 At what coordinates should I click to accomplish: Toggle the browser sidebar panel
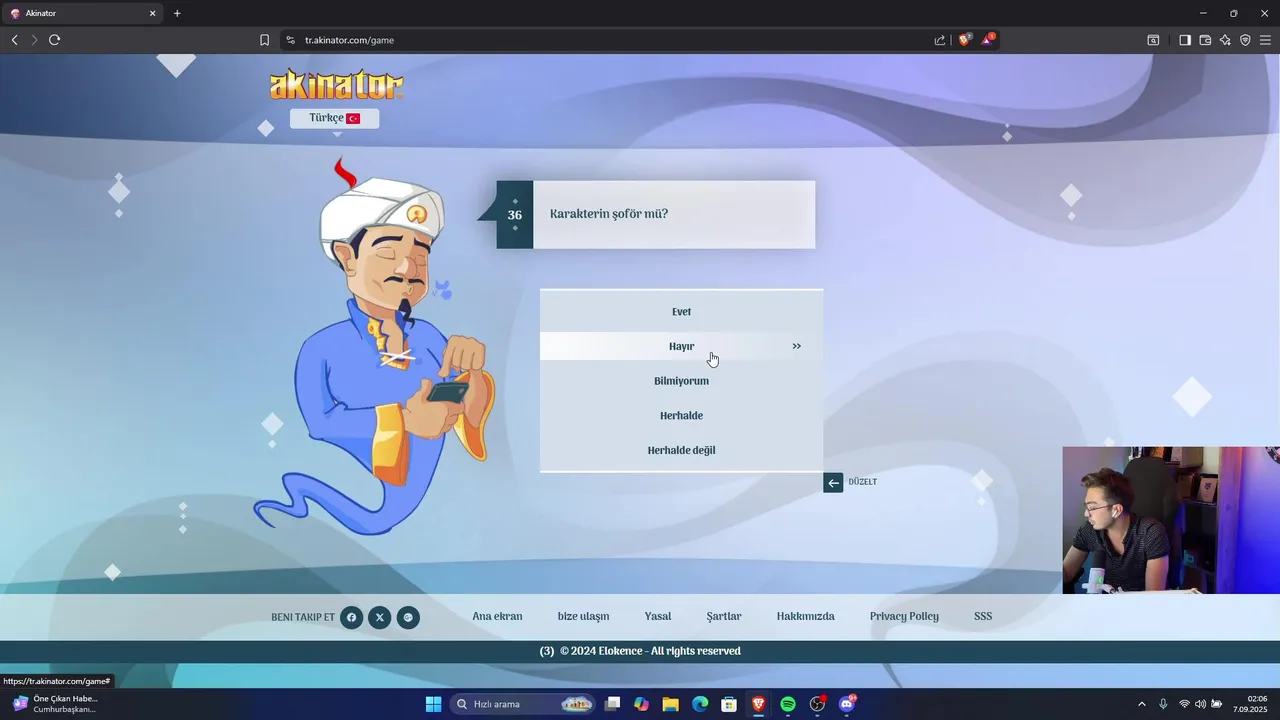(x=1184, y=40)
